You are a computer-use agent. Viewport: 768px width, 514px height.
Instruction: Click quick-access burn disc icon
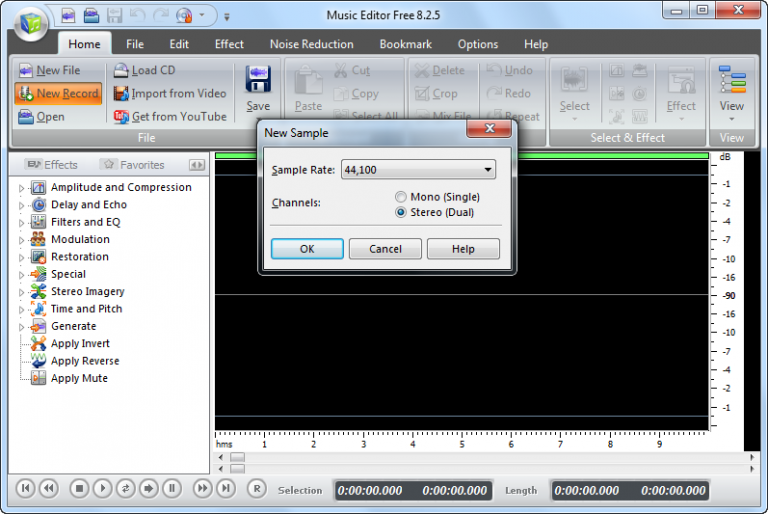coord(184,16)
